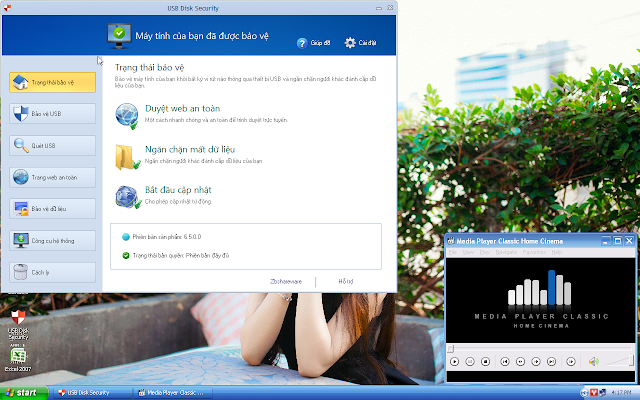Open the View menu in Media Player Classic
640x400 pixels.
(468, 252)
